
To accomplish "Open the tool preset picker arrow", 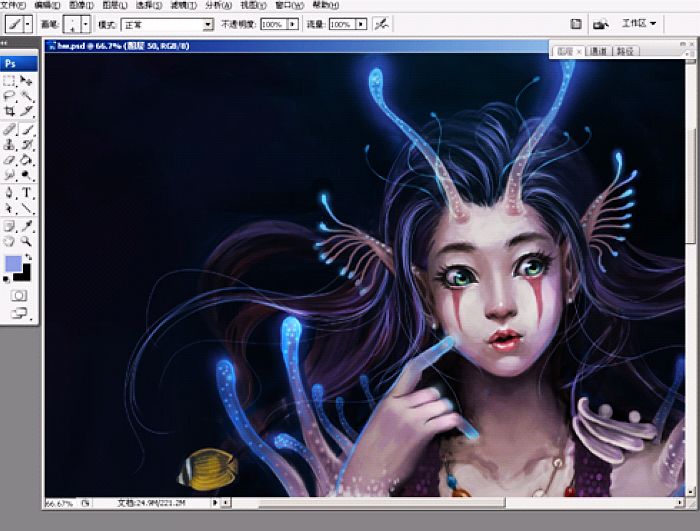I will point(28,24).
